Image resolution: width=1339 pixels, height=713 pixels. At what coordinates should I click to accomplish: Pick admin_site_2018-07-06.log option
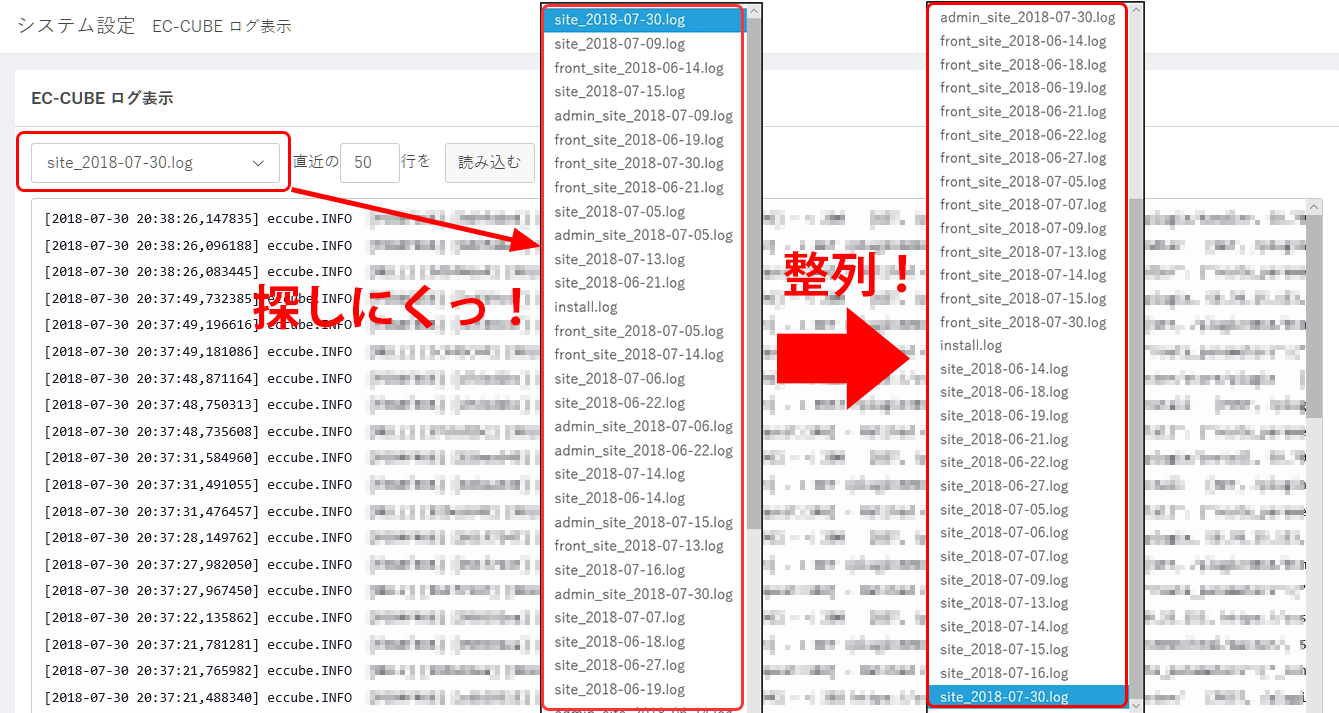644,426
